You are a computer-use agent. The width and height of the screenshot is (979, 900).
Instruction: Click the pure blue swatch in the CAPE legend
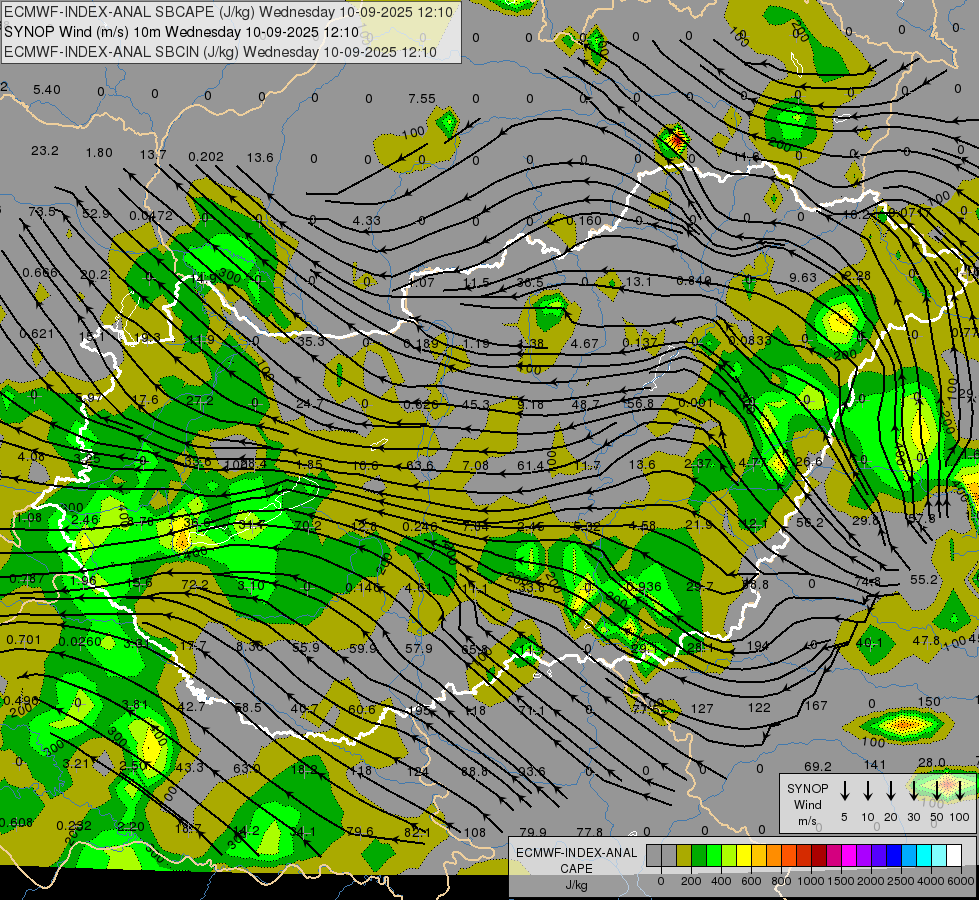893,856
